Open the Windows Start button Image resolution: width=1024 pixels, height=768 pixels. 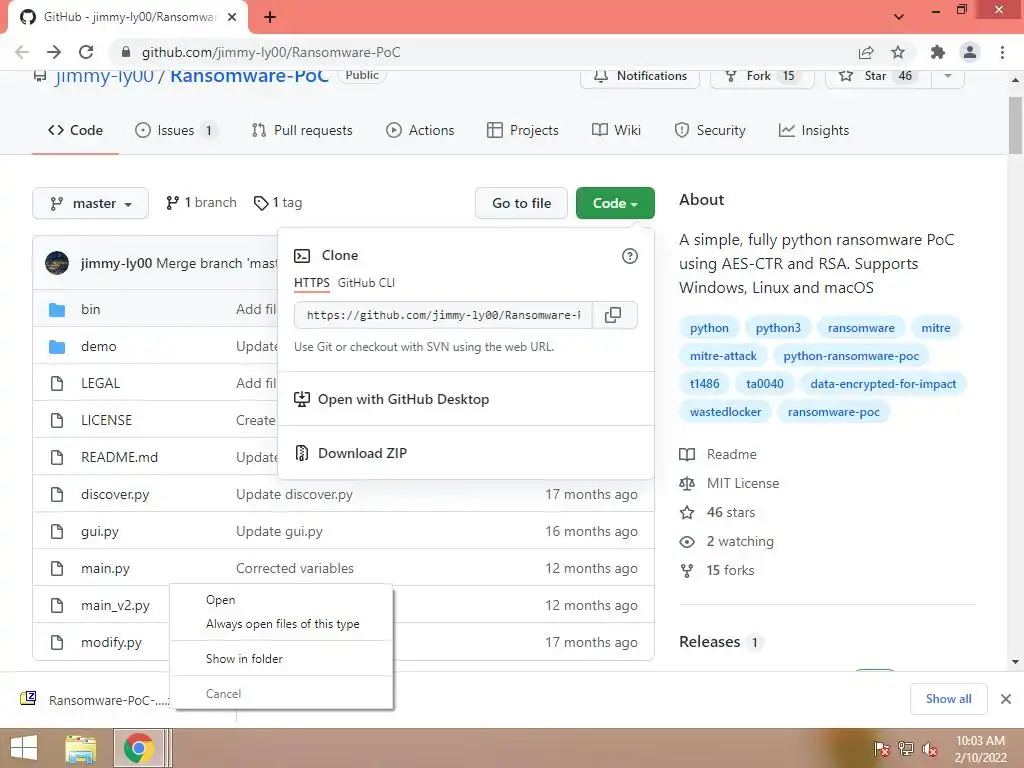tap(24, 748)
